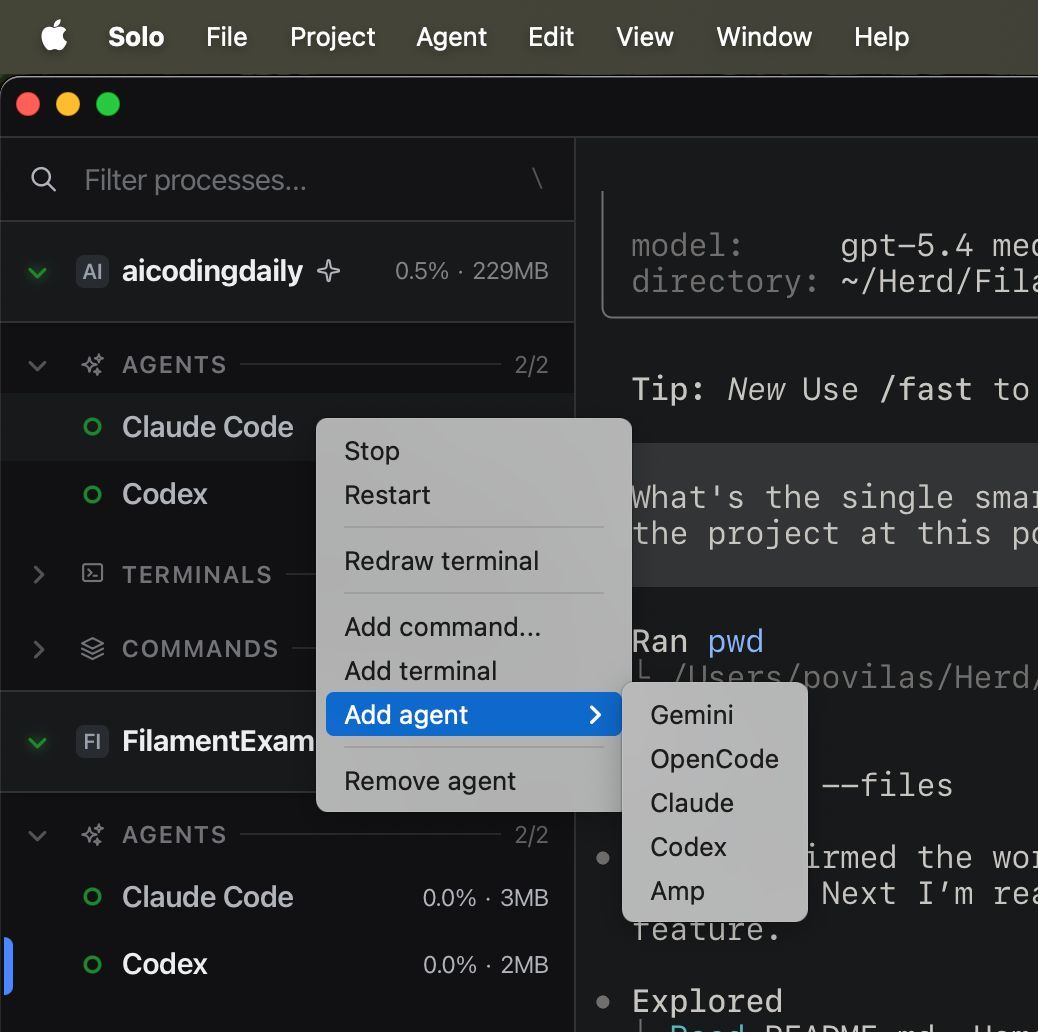Click the sparkle icon beside aicodingdaily
The image size is (1038, 1032).
327,270
